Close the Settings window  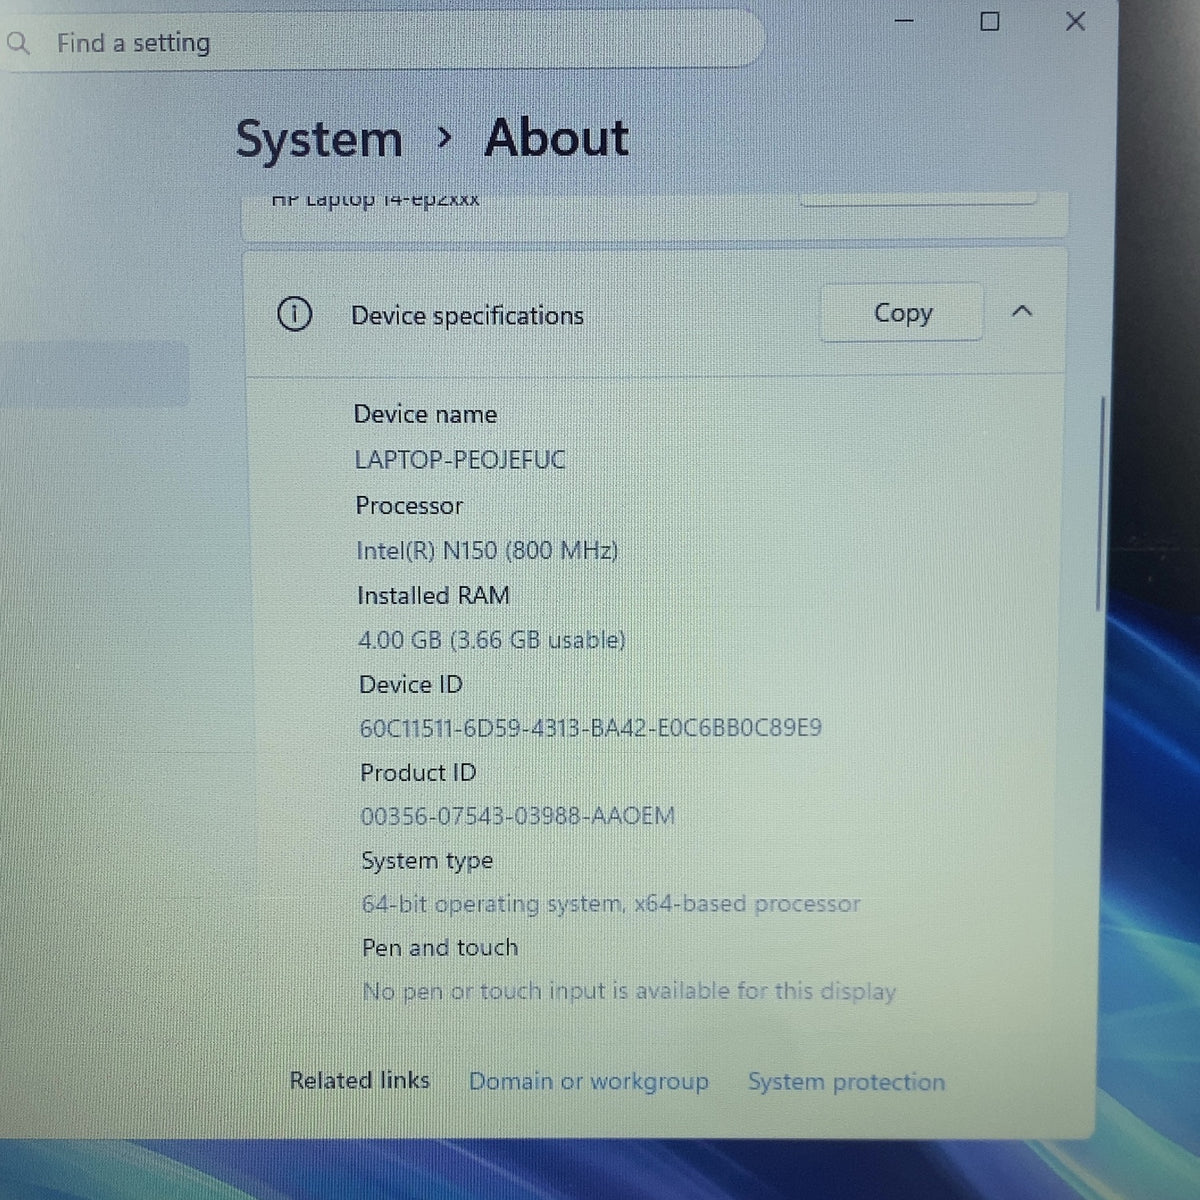pos(1075,21)
